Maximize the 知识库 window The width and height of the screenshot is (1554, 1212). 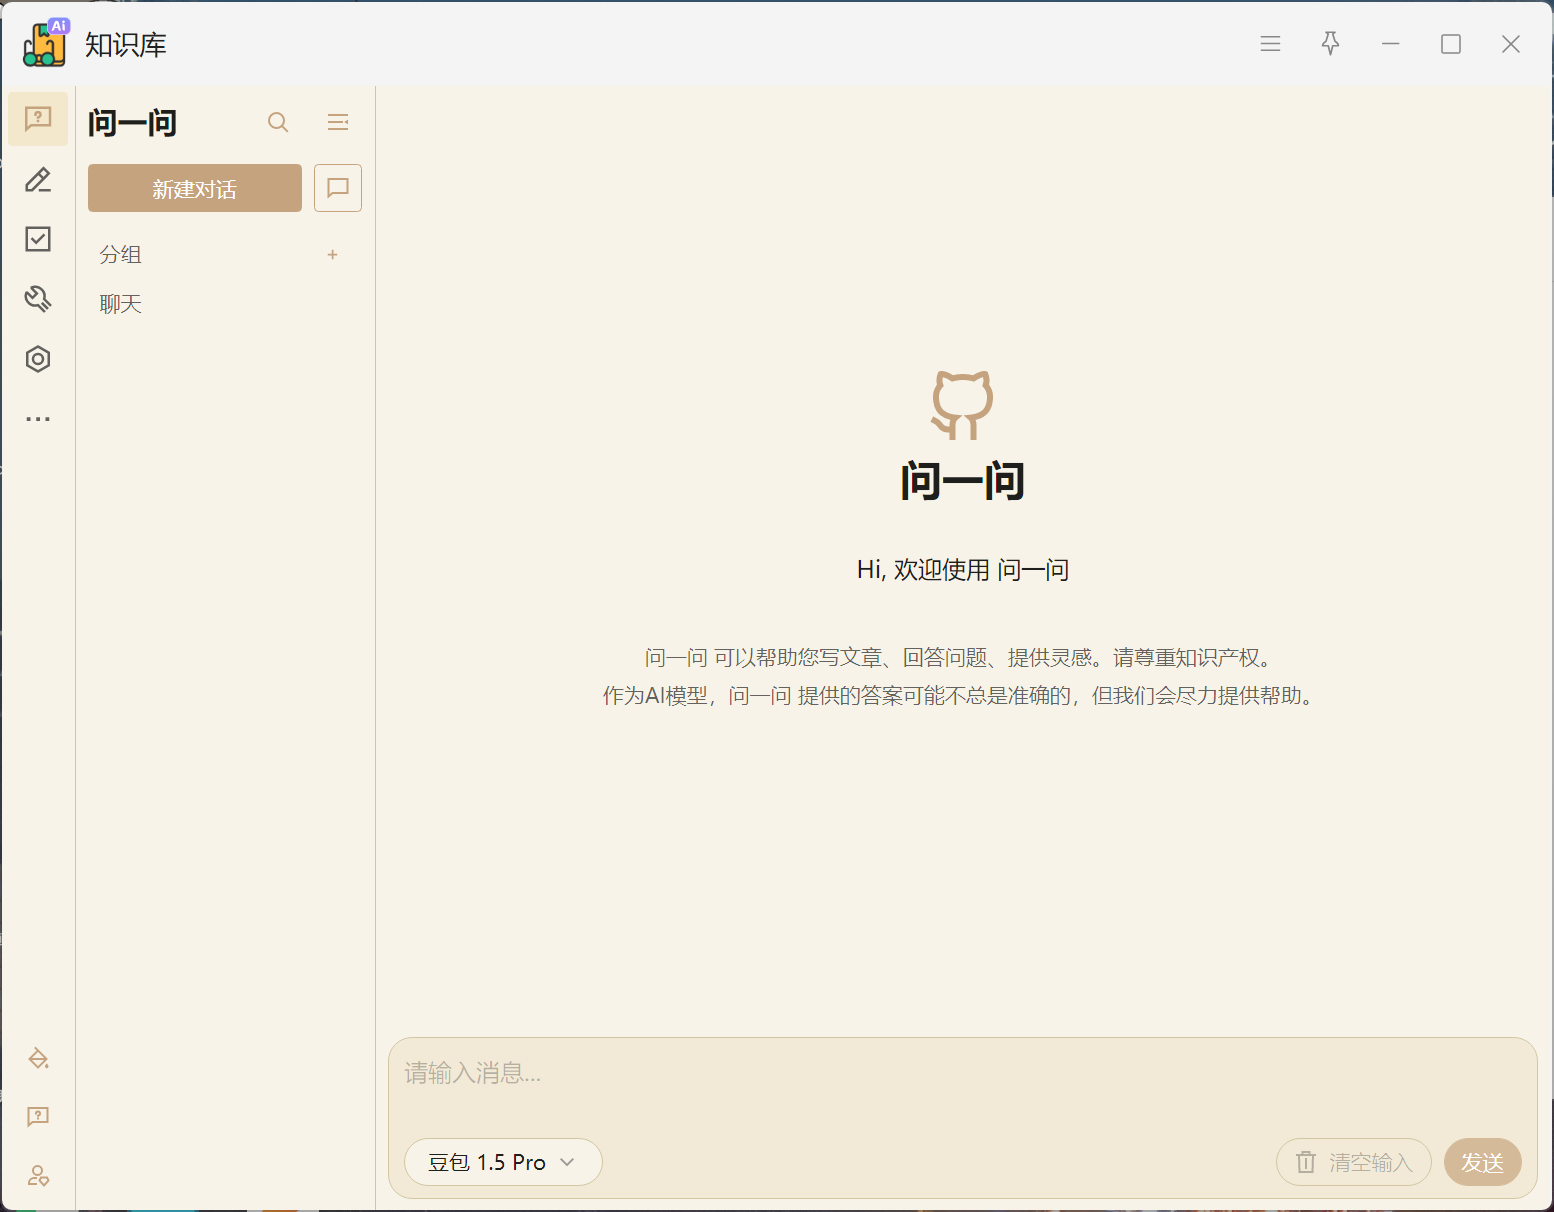[x=1451, y=44]
